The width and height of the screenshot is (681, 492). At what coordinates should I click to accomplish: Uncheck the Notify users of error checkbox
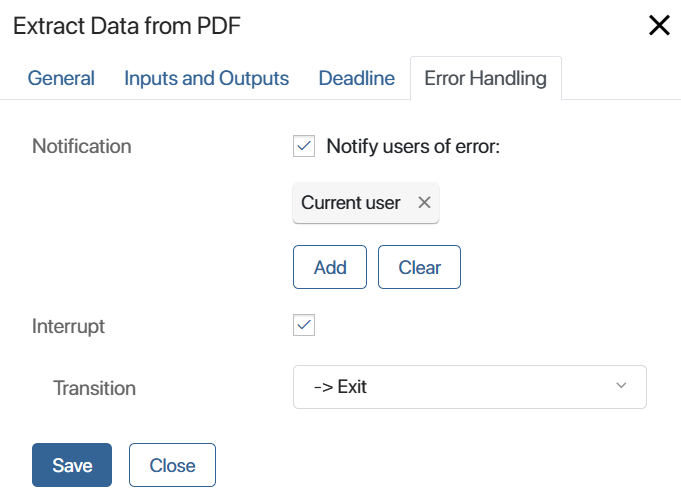pos(304,146)
